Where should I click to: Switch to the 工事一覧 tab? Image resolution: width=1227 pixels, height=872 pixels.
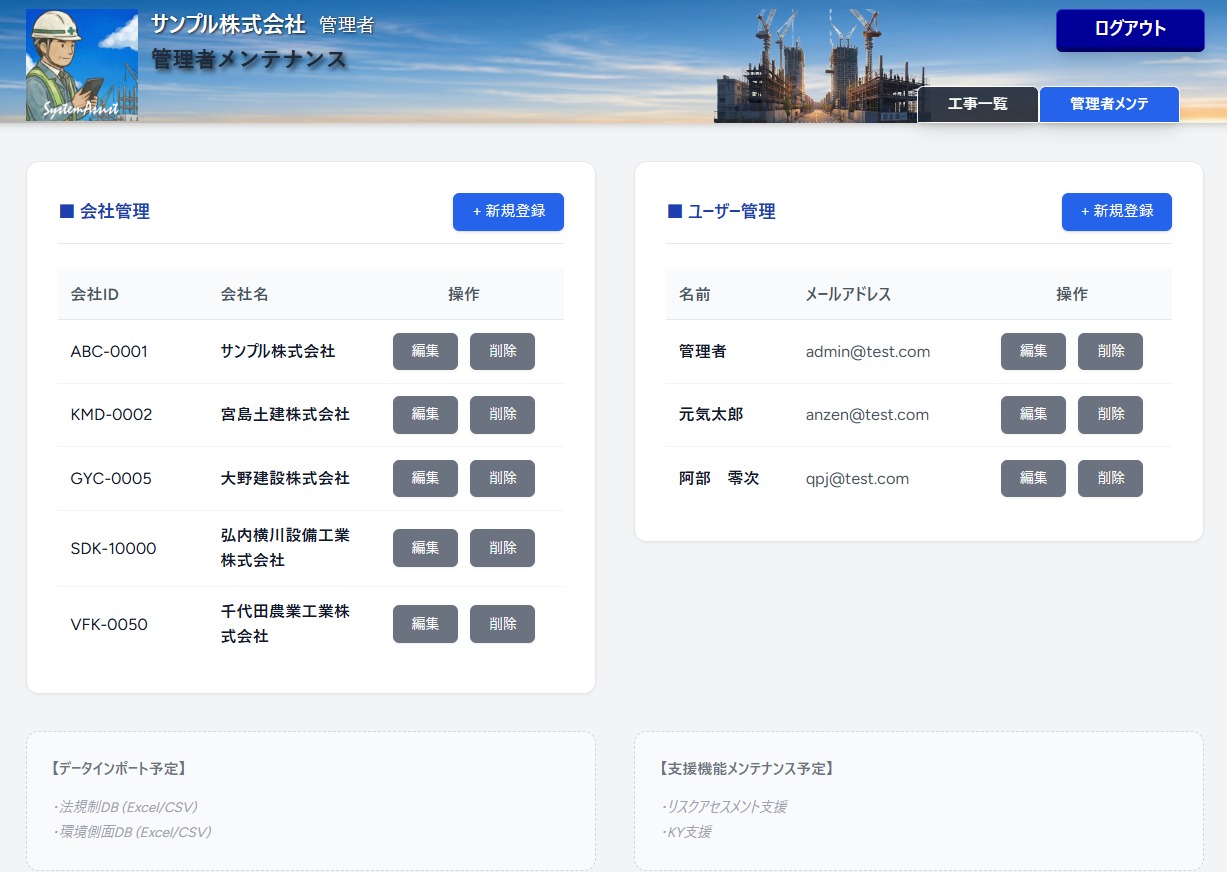click(977, 104)
